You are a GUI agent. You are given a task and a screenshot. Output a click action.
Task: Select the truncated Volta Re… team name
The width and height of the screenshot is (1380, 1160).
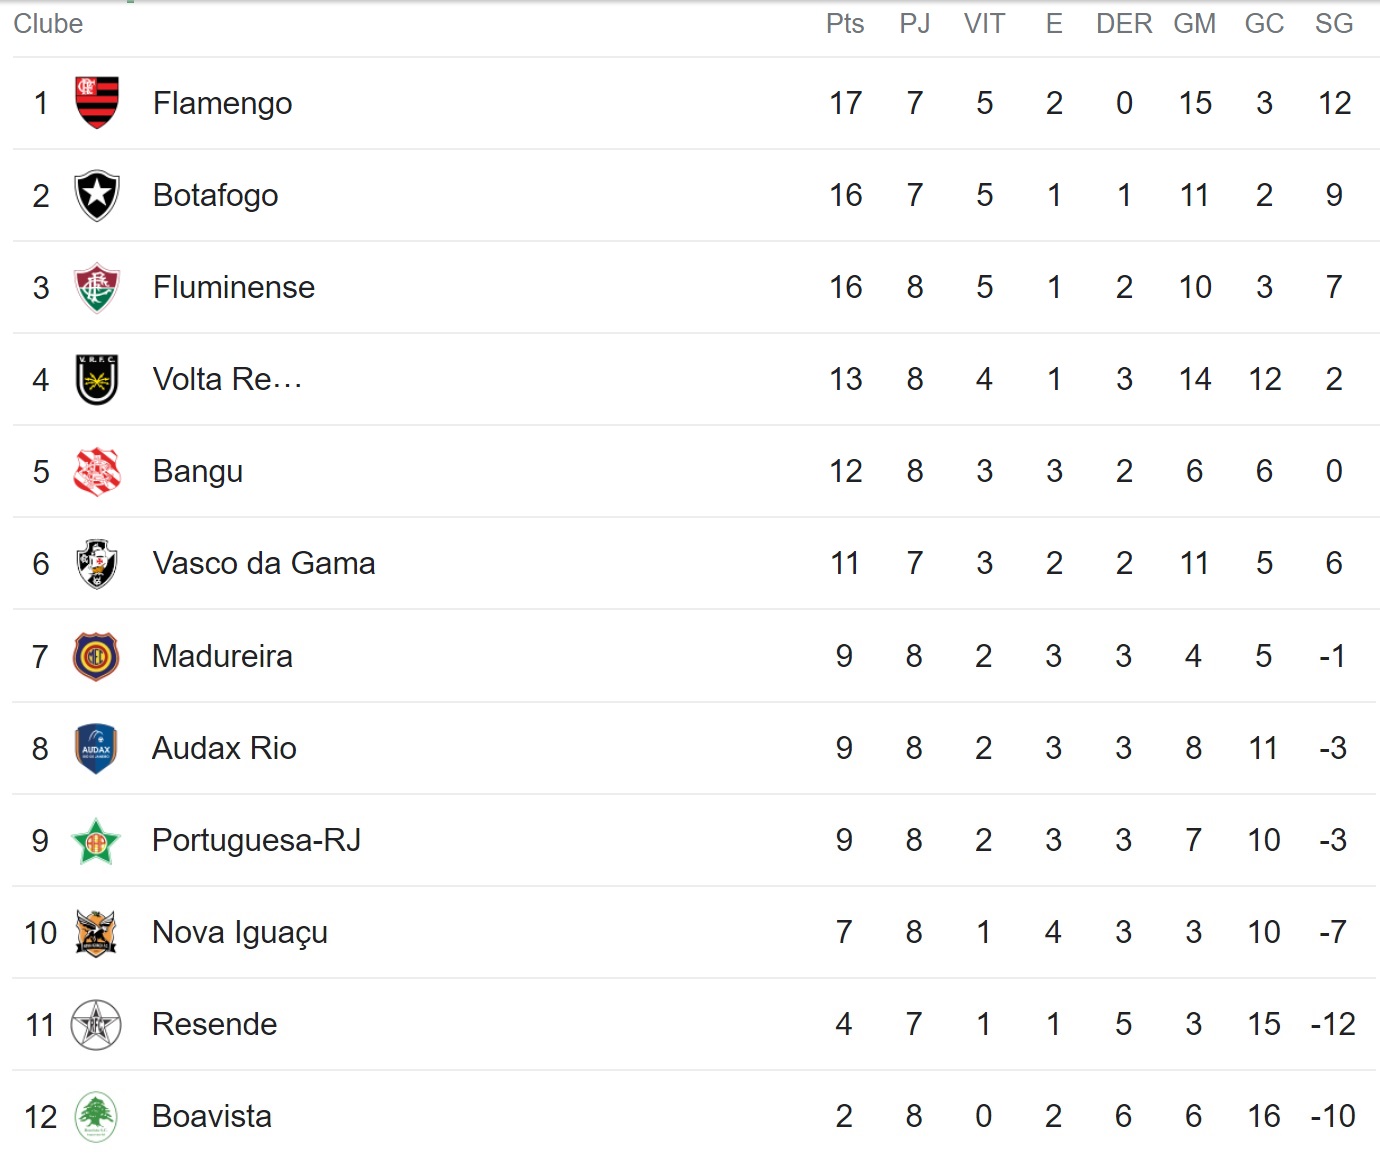click(227, 379)
